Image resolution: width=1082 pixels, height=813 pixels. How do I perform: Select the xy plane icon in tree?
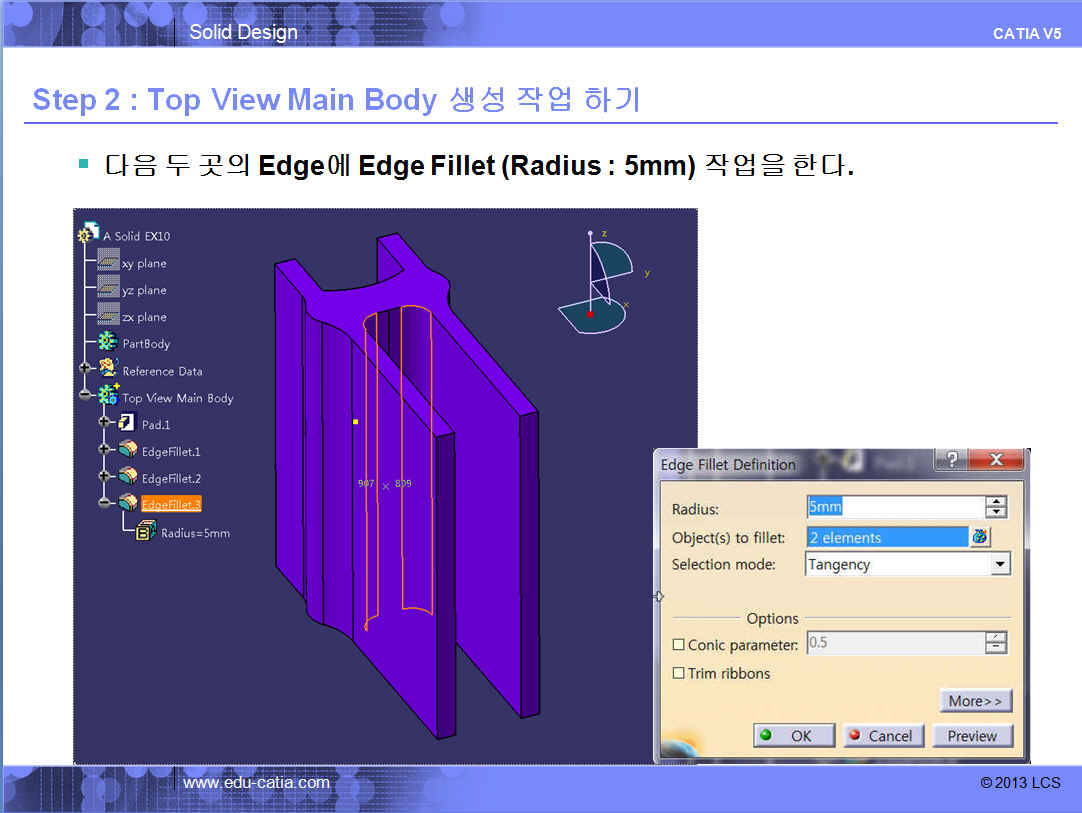108,261
